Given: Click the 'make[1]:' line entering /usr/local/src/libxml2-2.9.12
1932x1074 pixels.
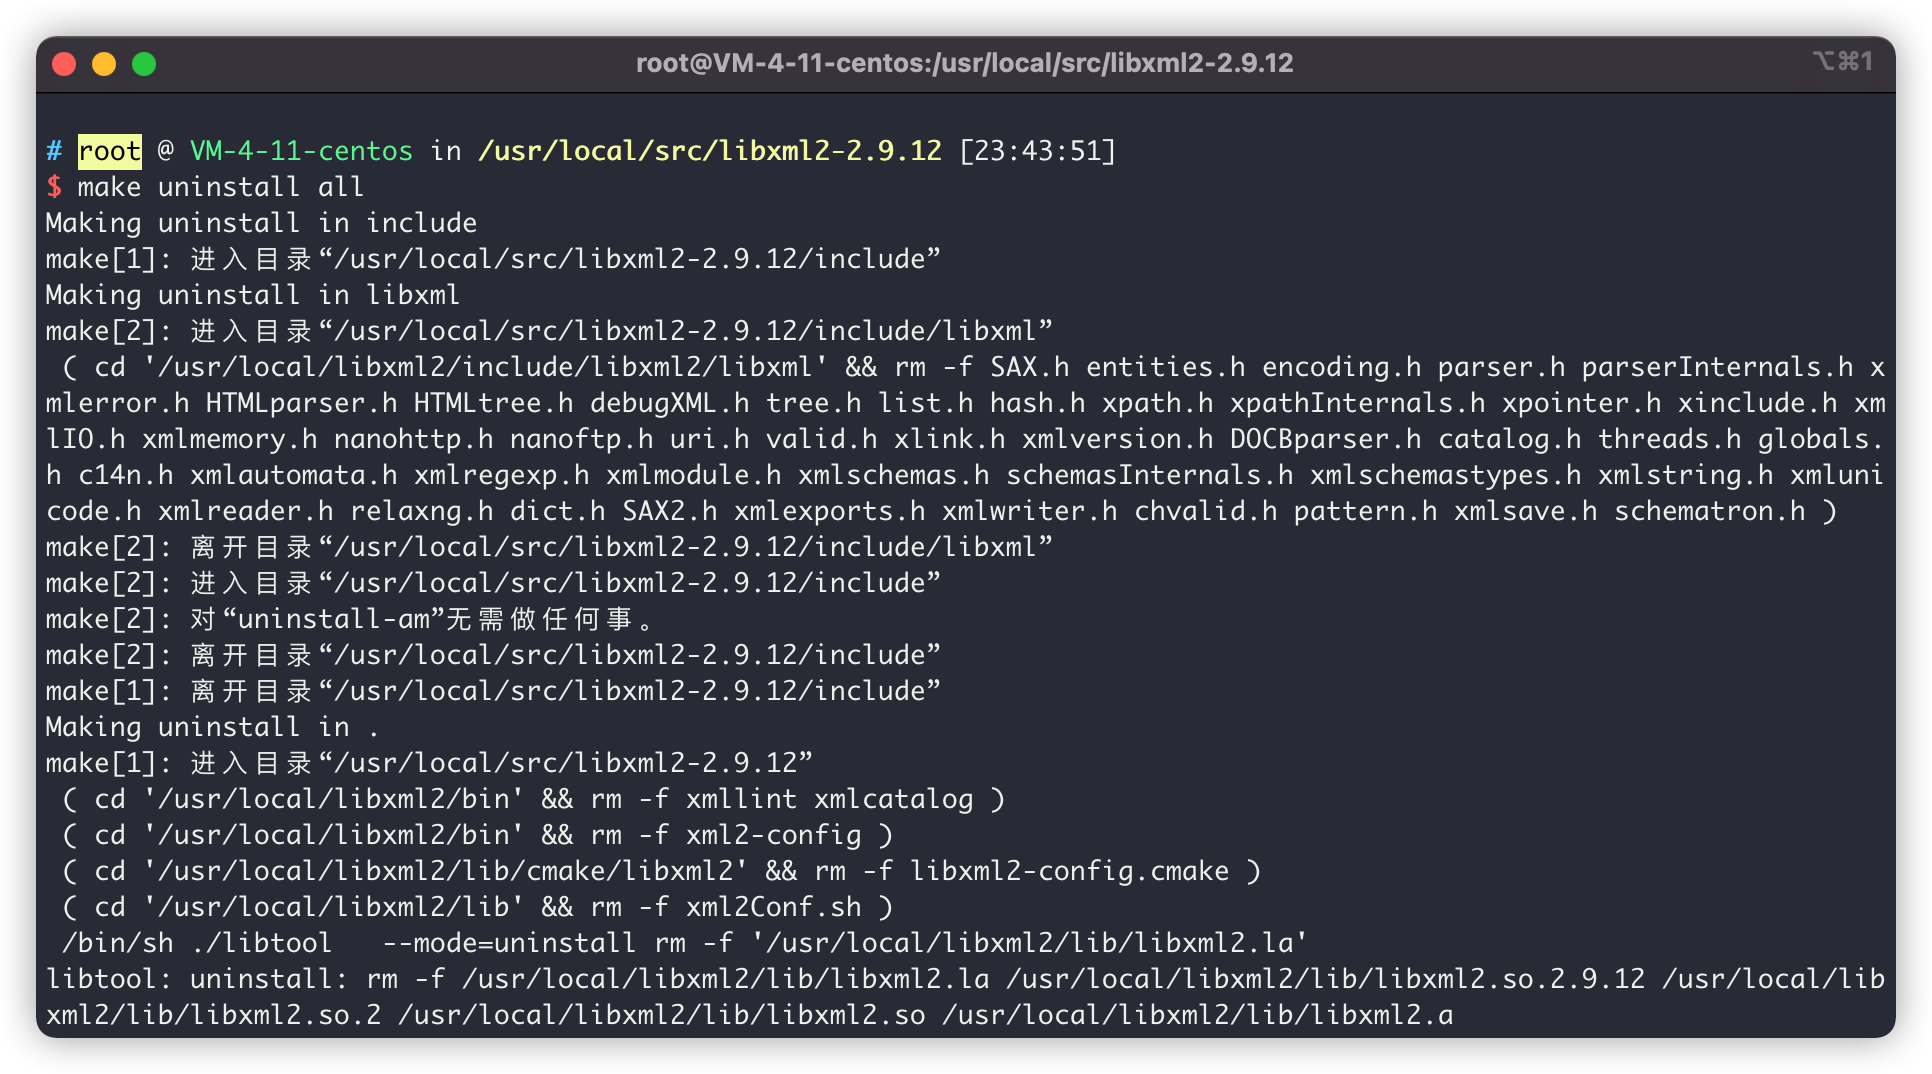Looking at the screenshot, I should click(429, 763).
